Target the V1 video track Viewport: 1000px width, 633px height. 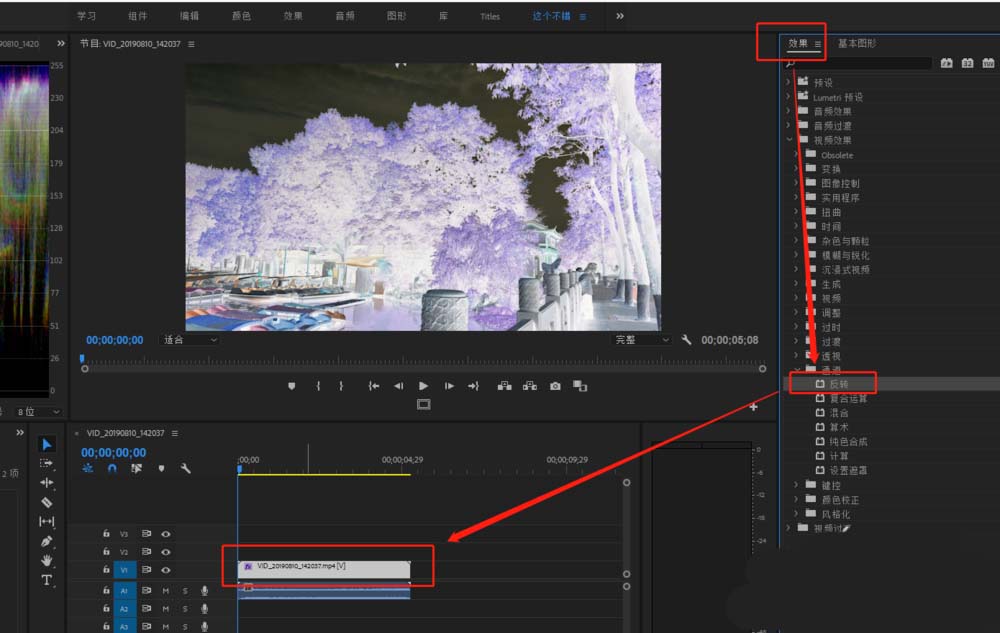tap(124, 570)
